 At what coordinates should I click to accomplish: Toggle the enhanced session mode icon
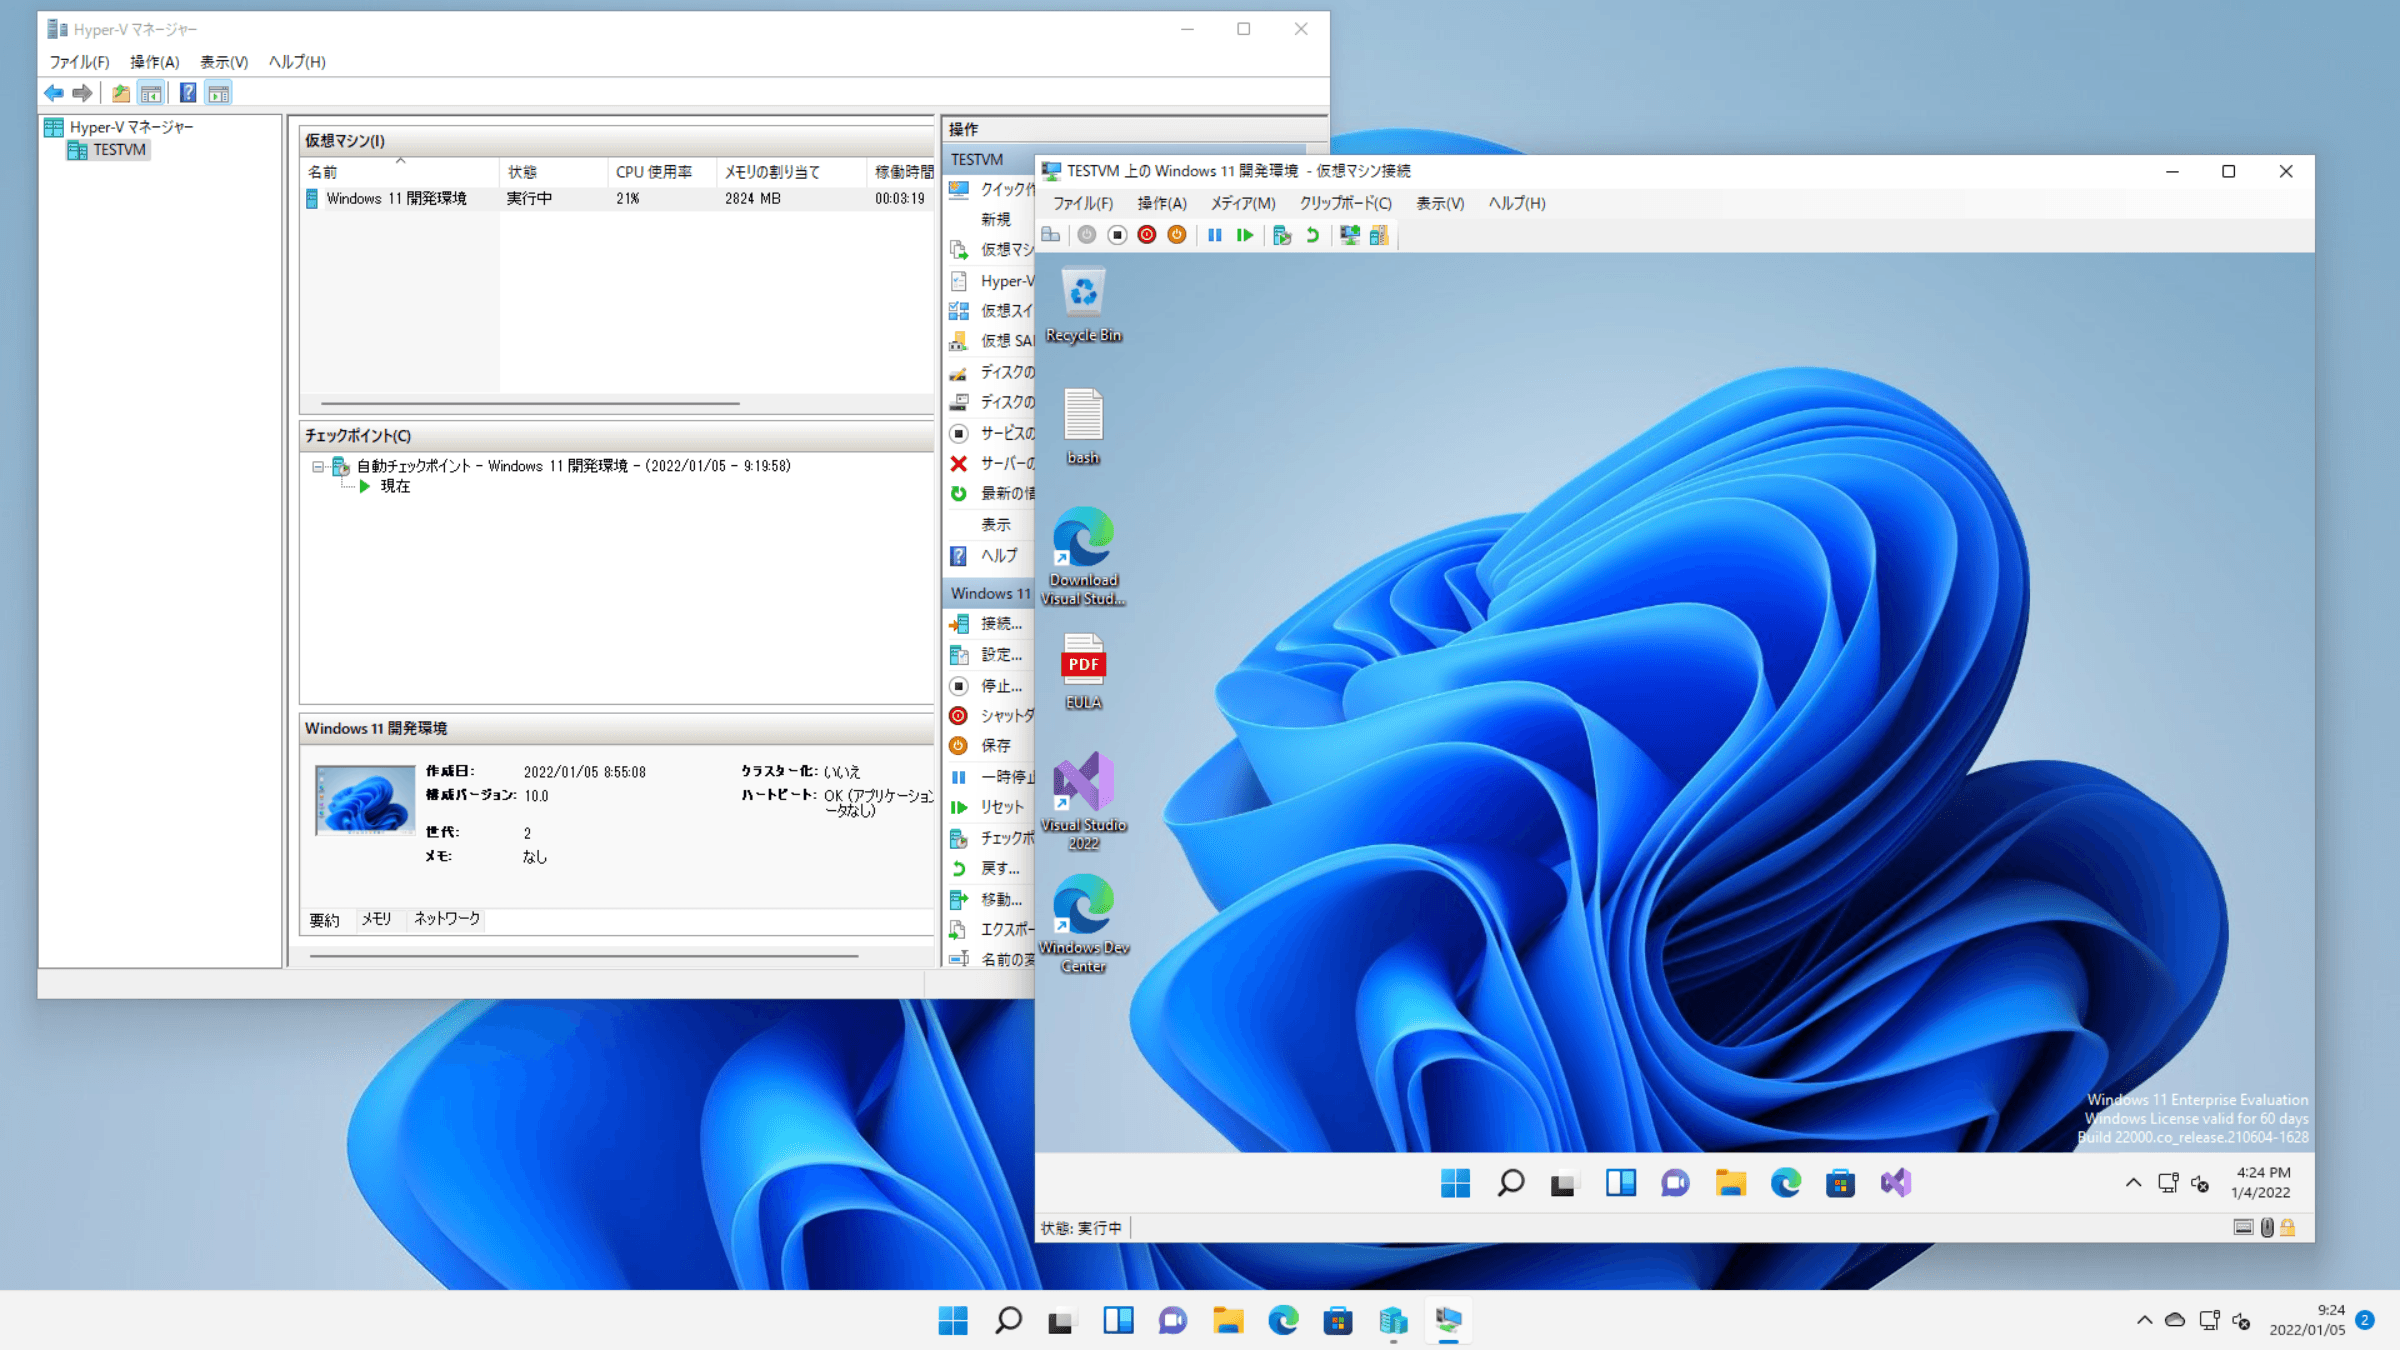click(1350, 235)
